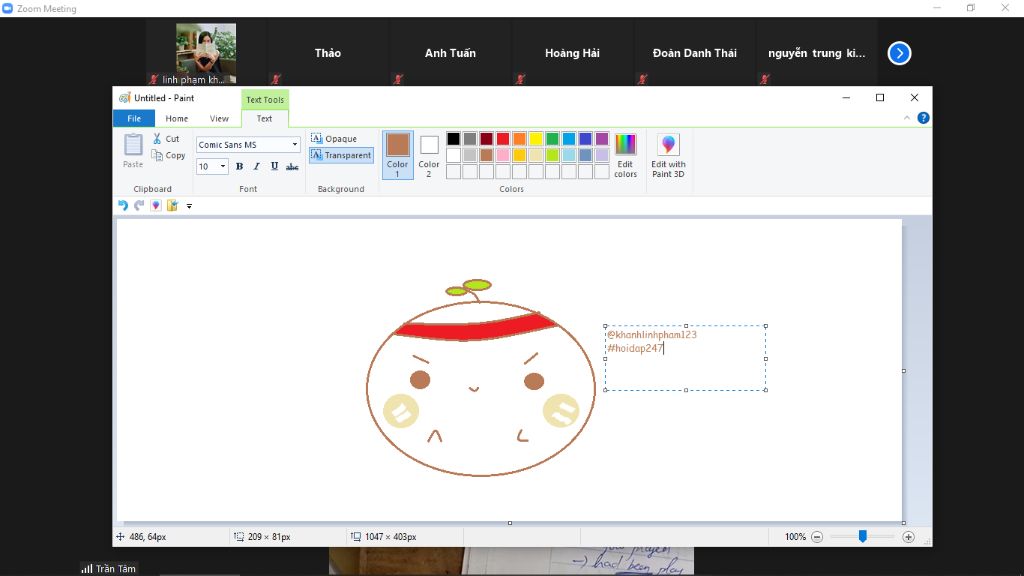This screenshot has height=576, width=1024.
Task: Select Color 2 swatch button
Action: (429, 155)
